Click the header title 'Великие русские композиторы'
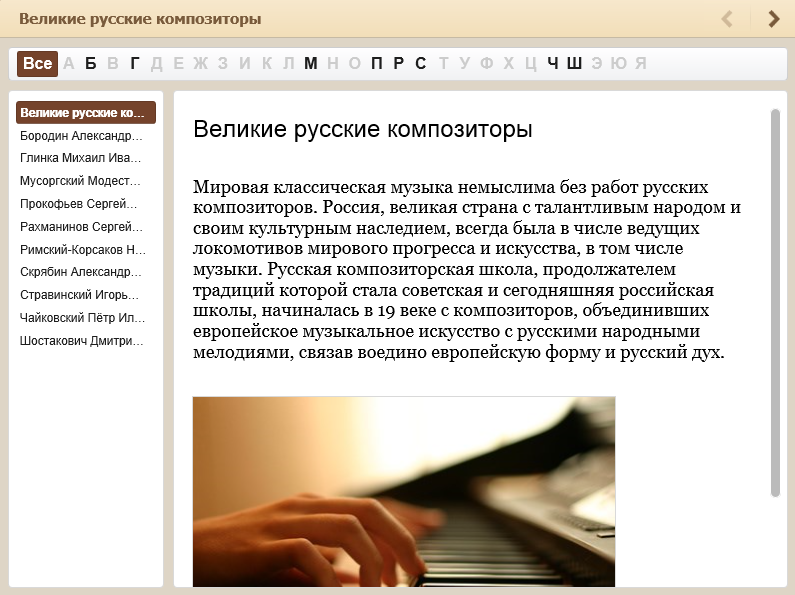The width and height of the screenshot is (795, 595). point(140,19)
